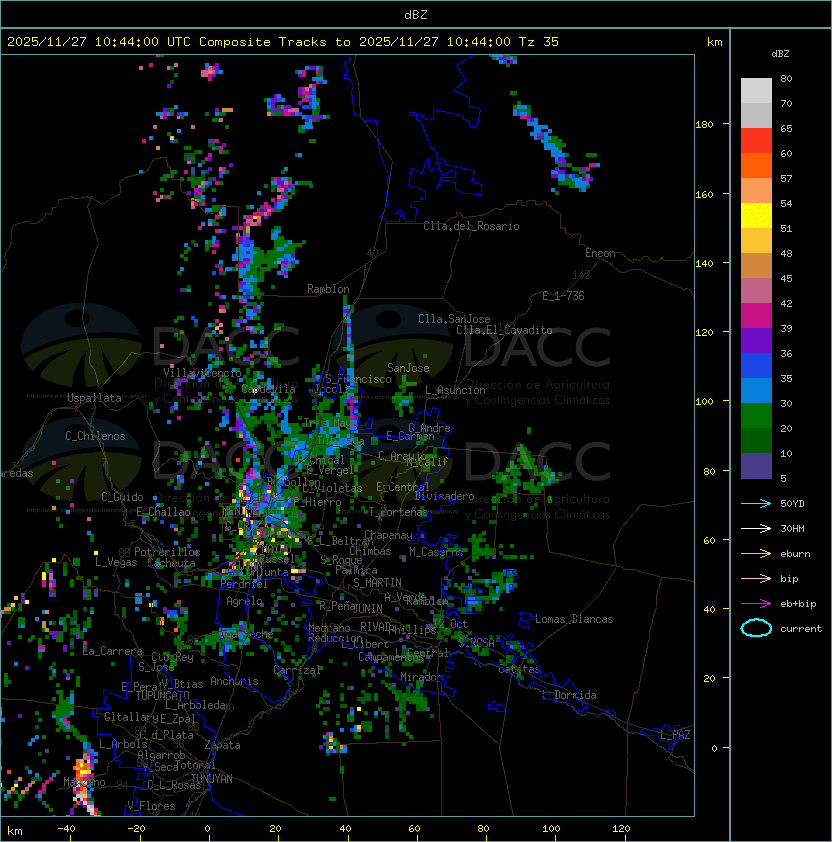
Task: Click the 120 tick on horizontal km axis
Action: pyautogui.click(x=621, y=829)
